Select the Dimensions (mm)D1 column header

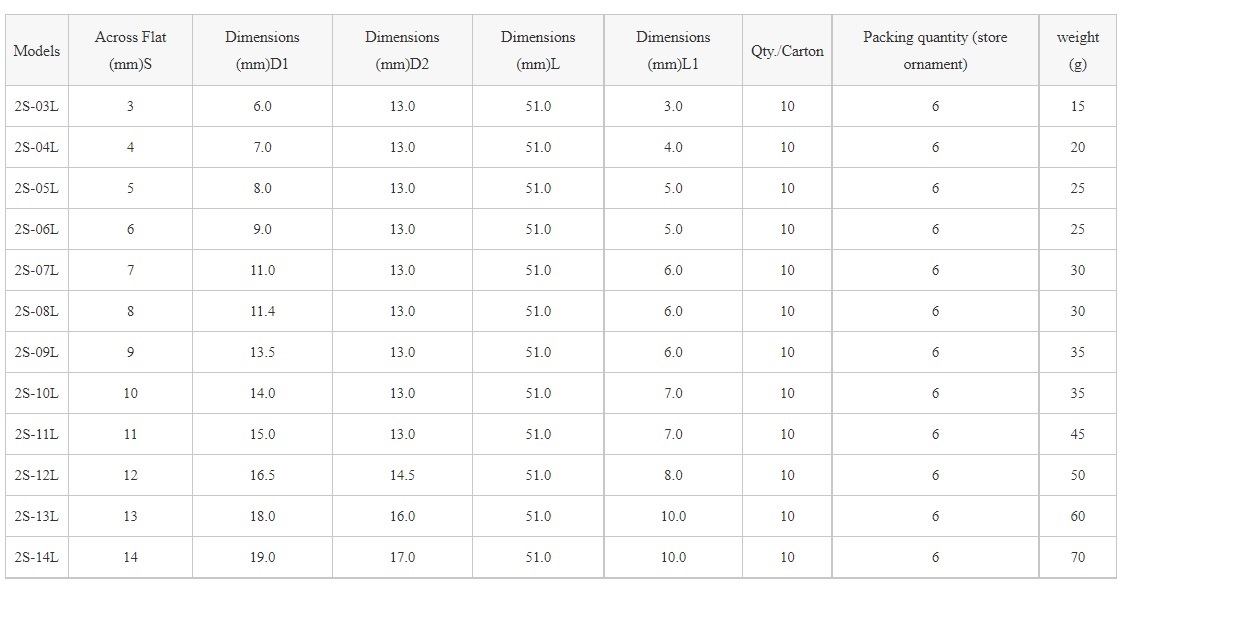[x=262, y=51]
